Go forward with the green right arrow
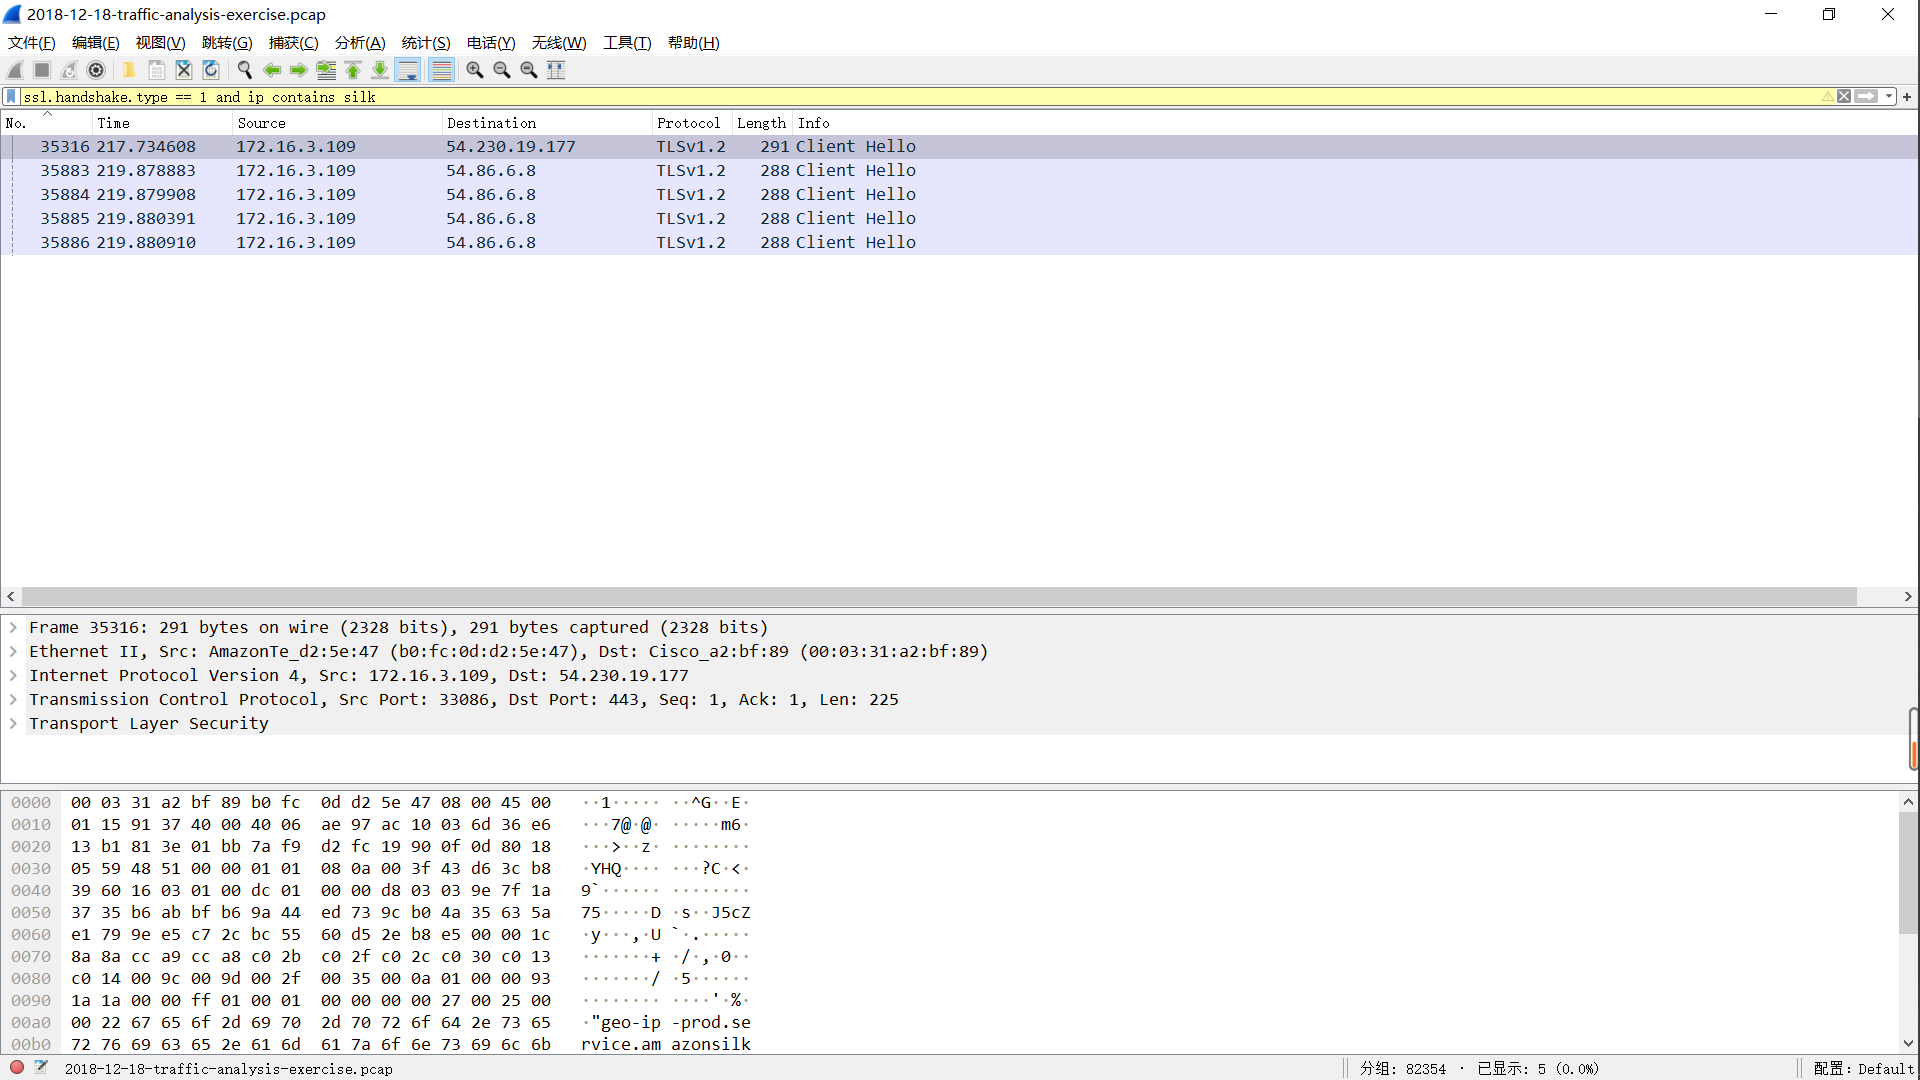Viewport: 1920px width, 1080px height. point(298,70)
